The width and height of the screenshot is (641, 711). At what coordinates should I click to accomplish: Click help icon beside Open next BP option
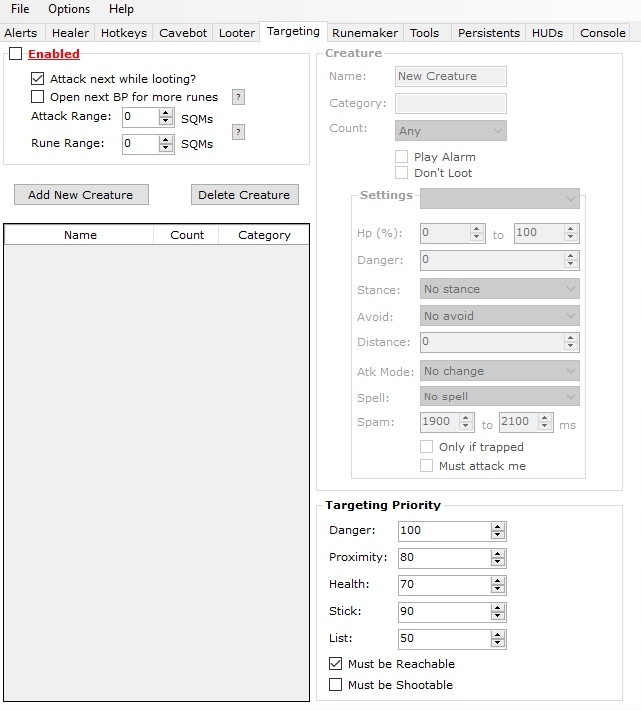coord(238,97)
